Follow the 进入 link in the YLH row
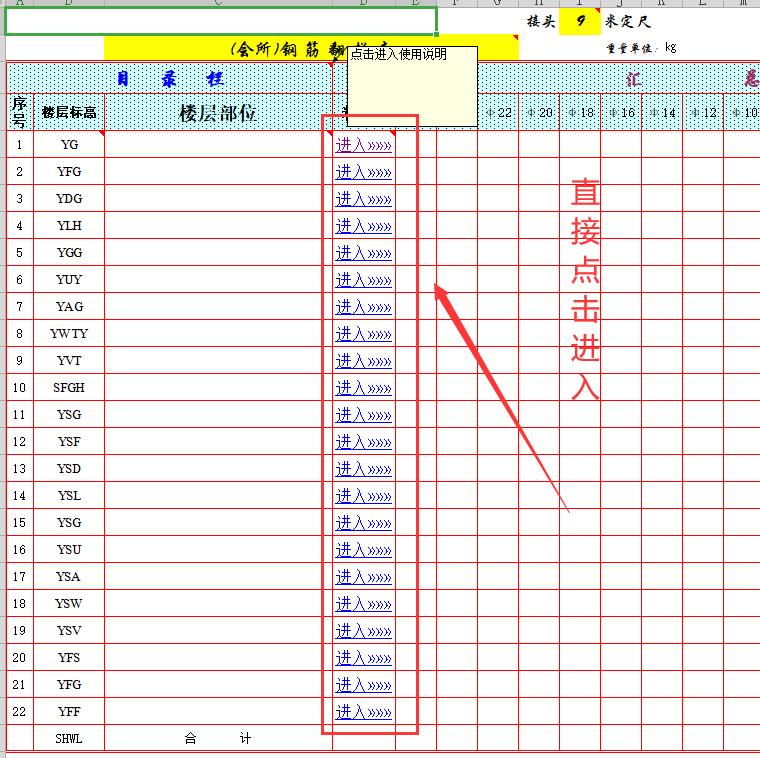This screenshot has height=758, width=760. (363, 226)
